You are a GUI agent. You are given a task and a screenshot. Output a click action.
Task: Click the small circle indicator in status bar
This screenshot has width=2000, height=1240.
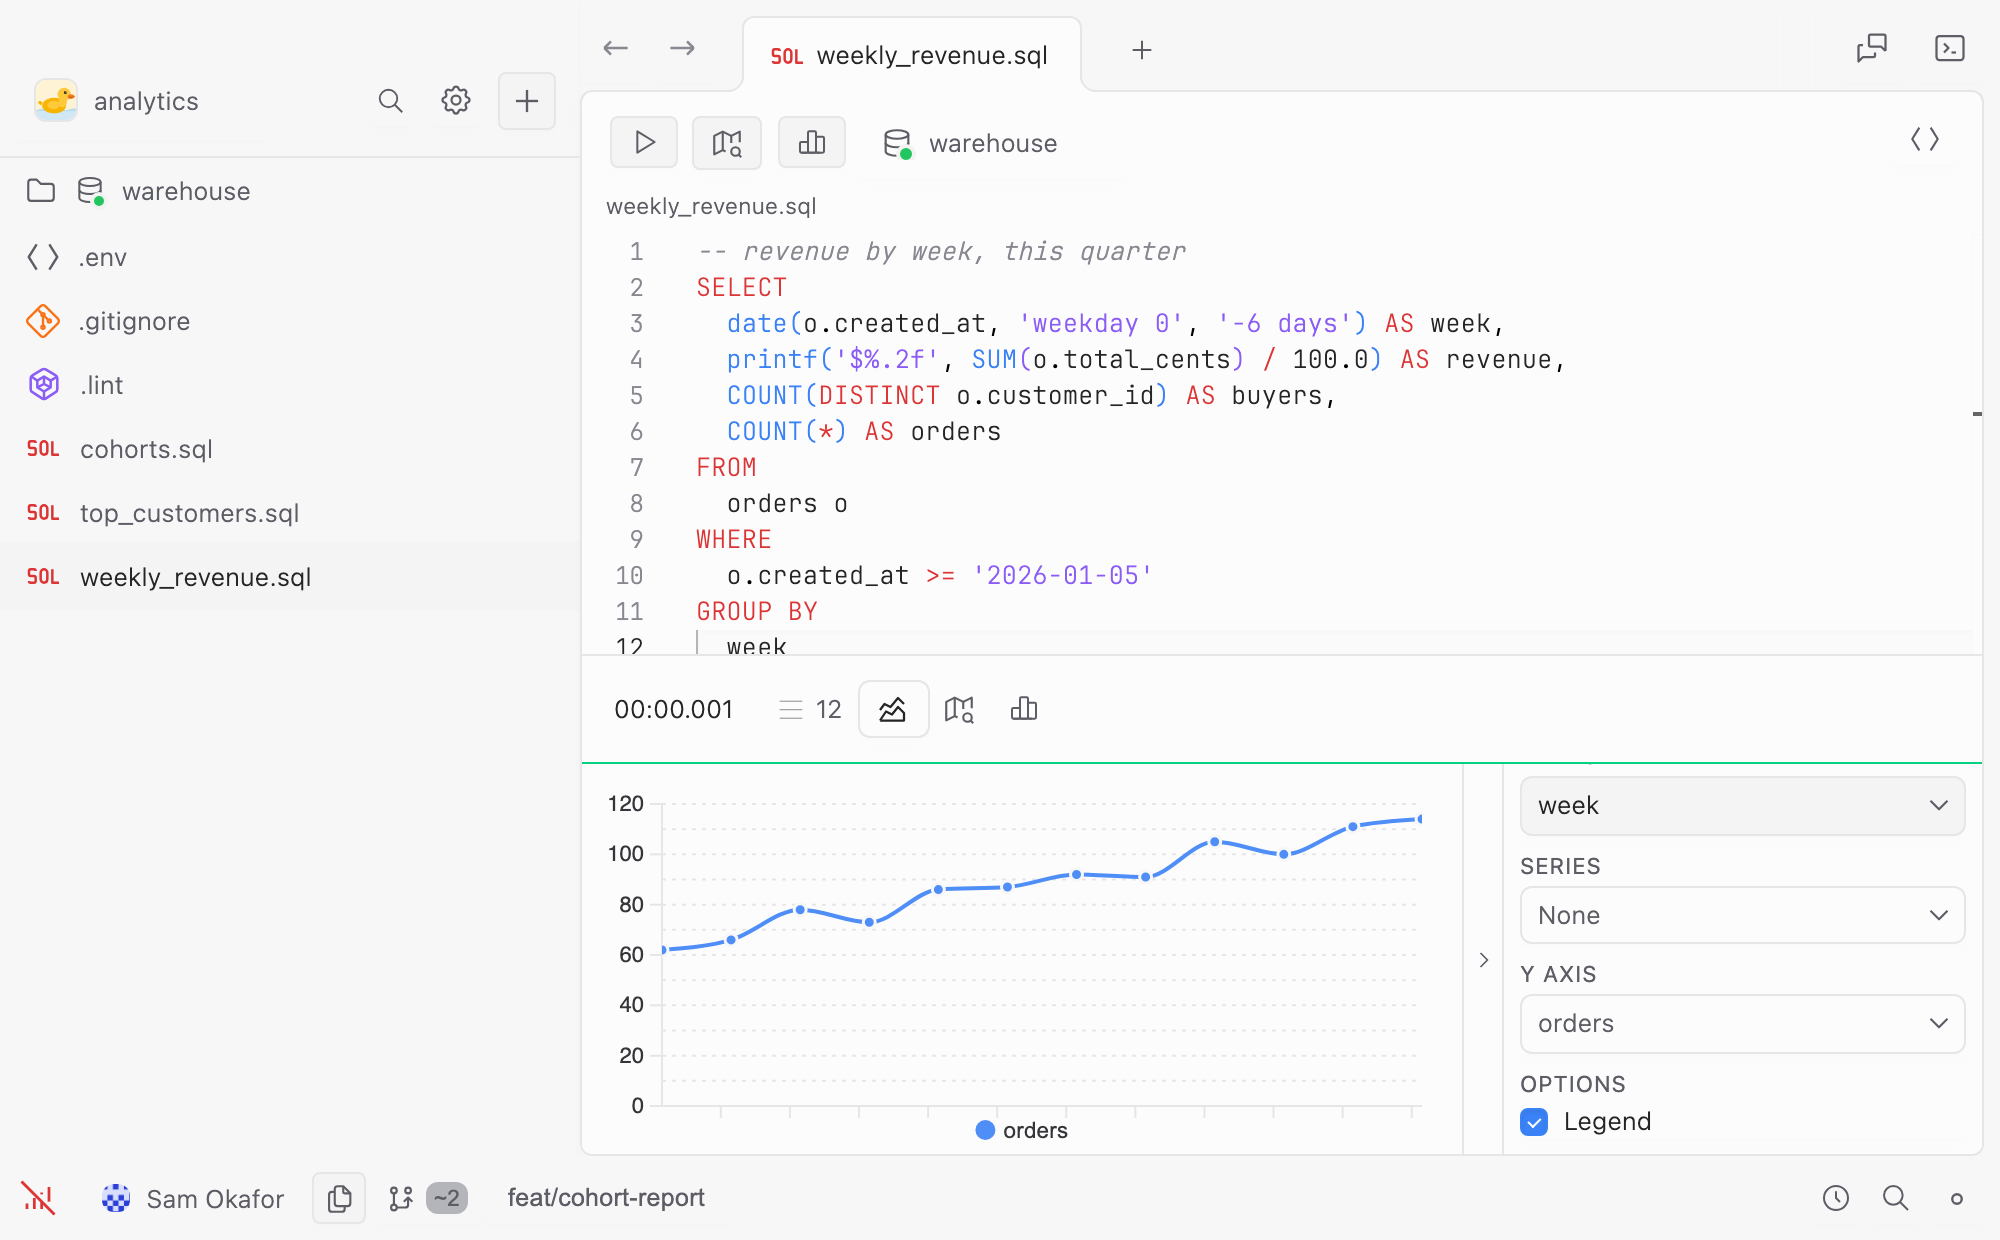(1957, 1198)
